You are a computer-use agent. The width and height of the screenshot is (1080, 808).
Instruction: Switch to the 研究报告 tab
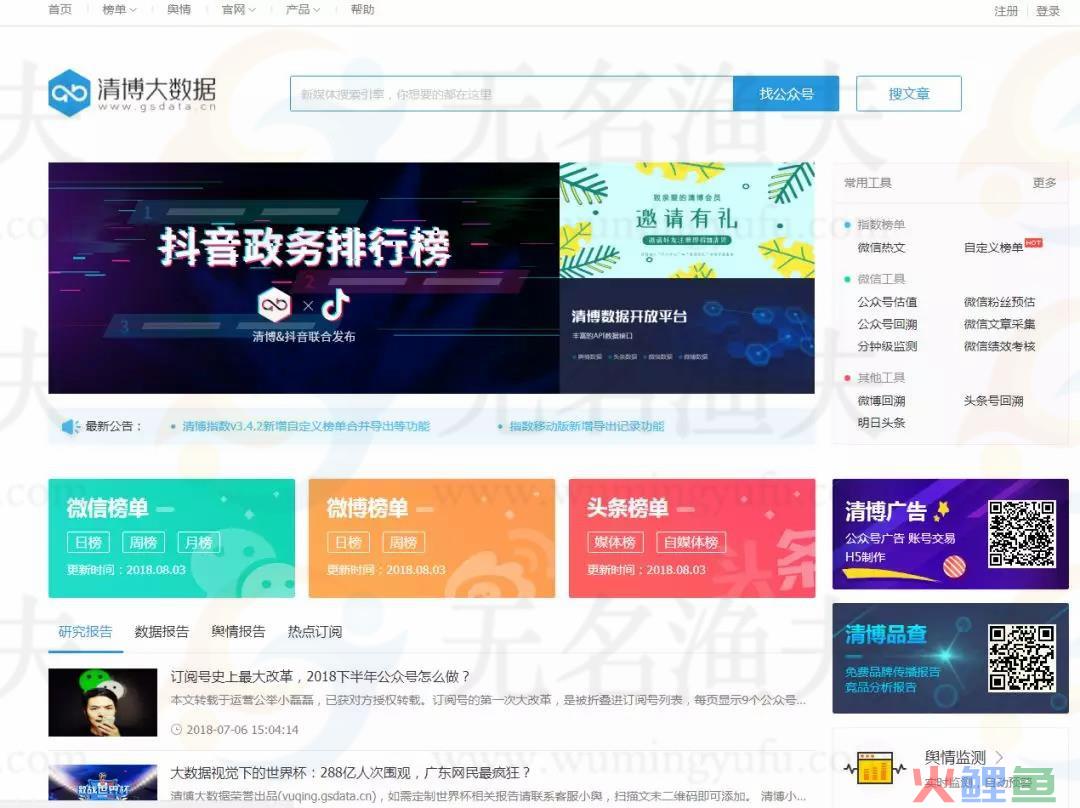[85, 632]
